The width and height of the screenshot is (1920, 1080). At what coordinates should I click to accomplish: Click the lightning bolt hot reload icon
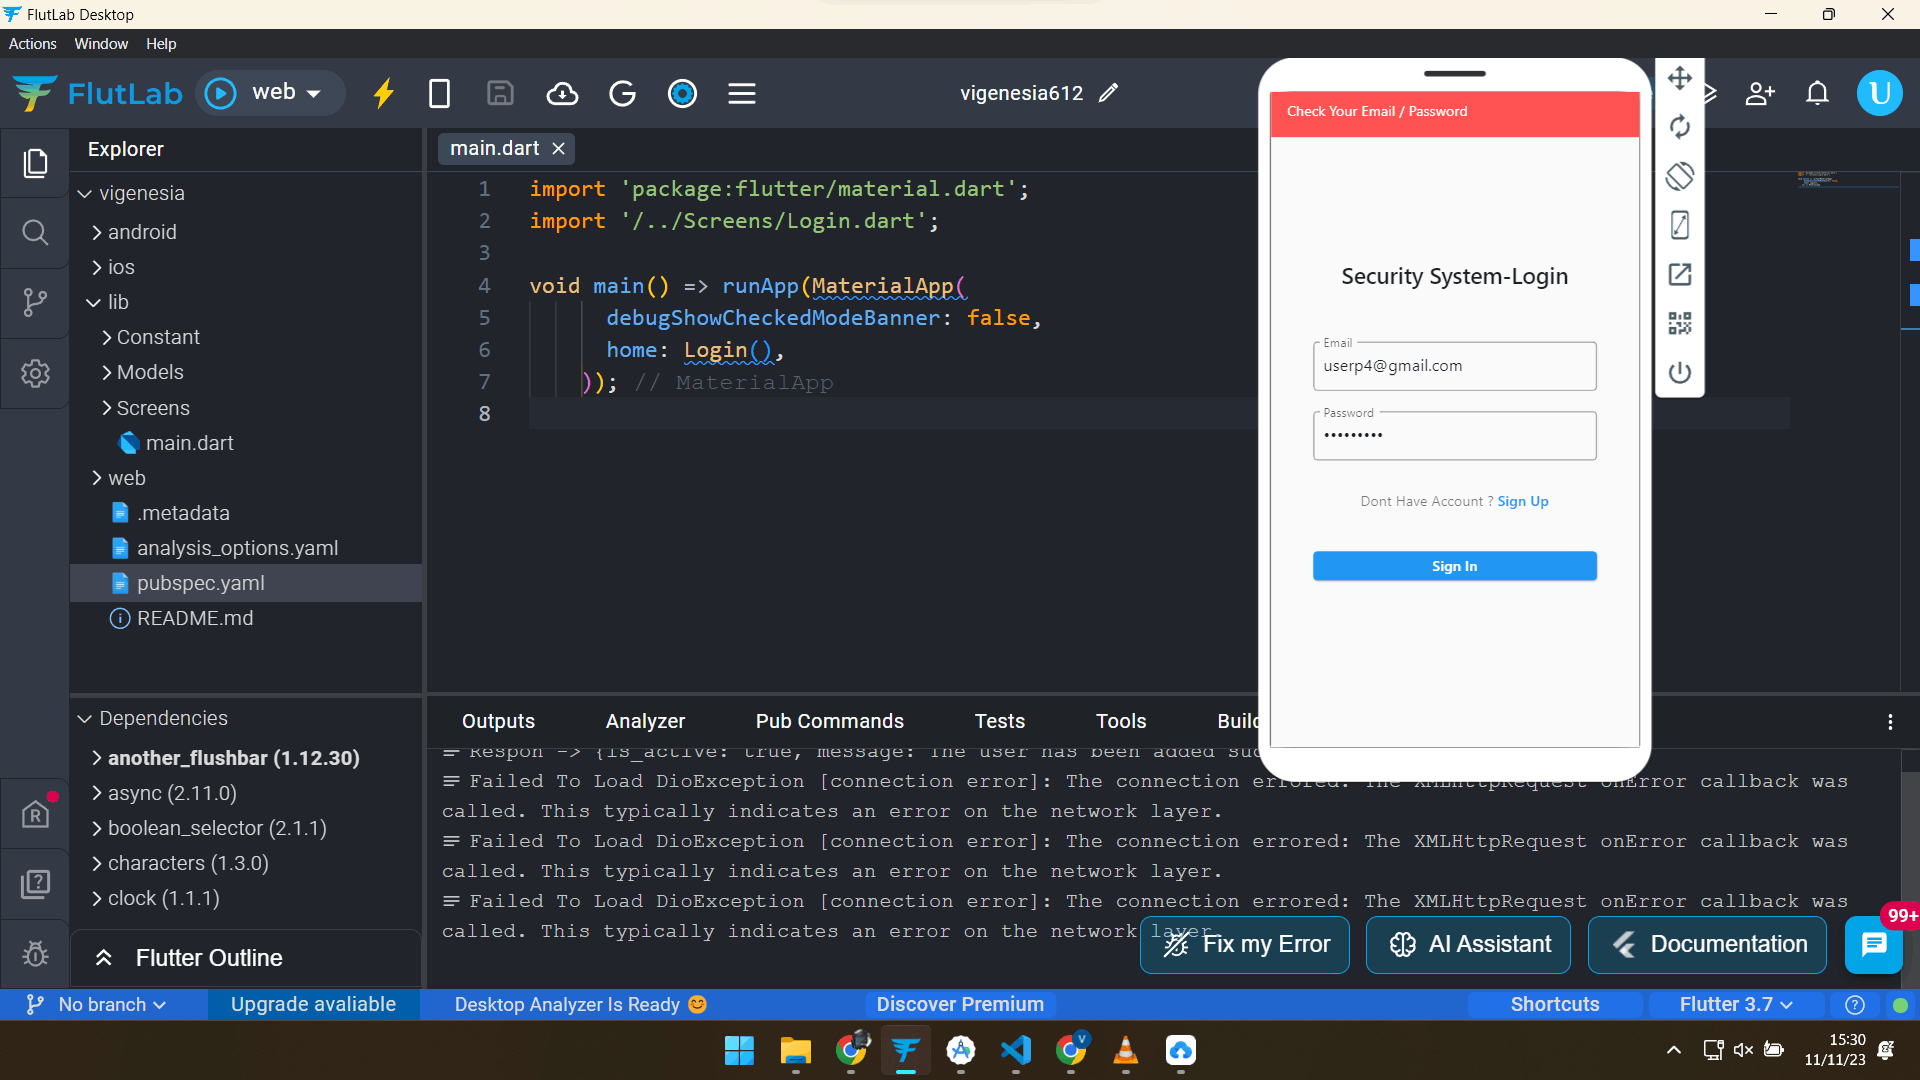pos(384,93)
